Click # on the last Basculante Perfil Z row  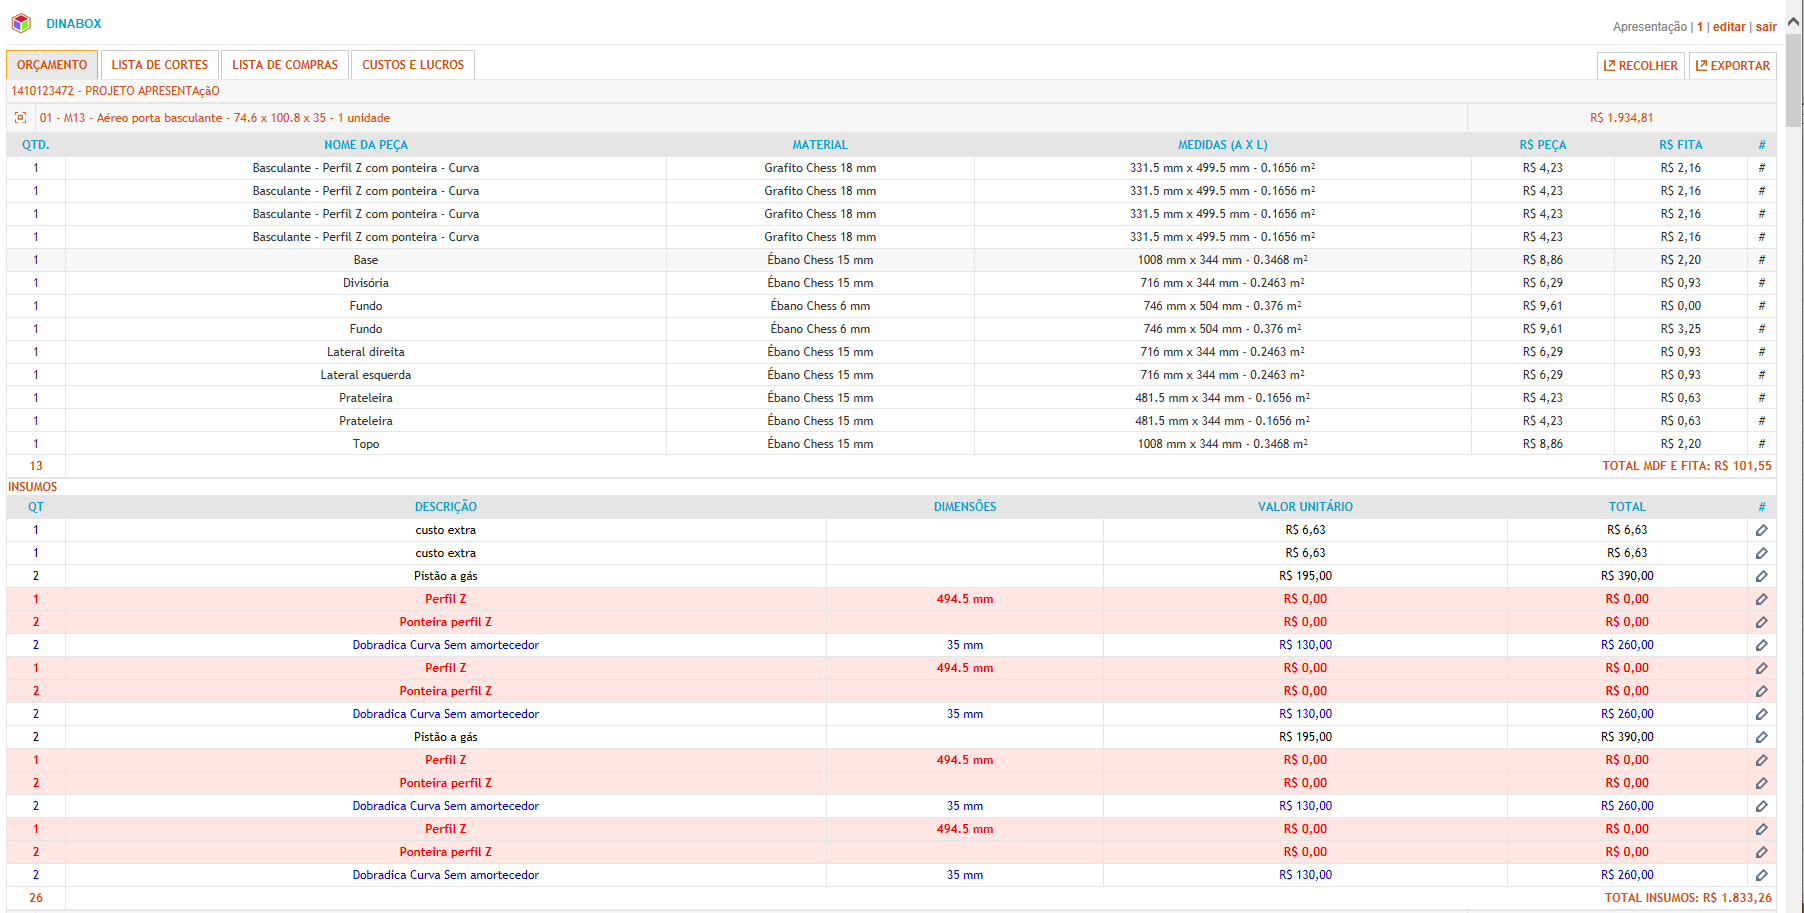tap(1761, 237)
